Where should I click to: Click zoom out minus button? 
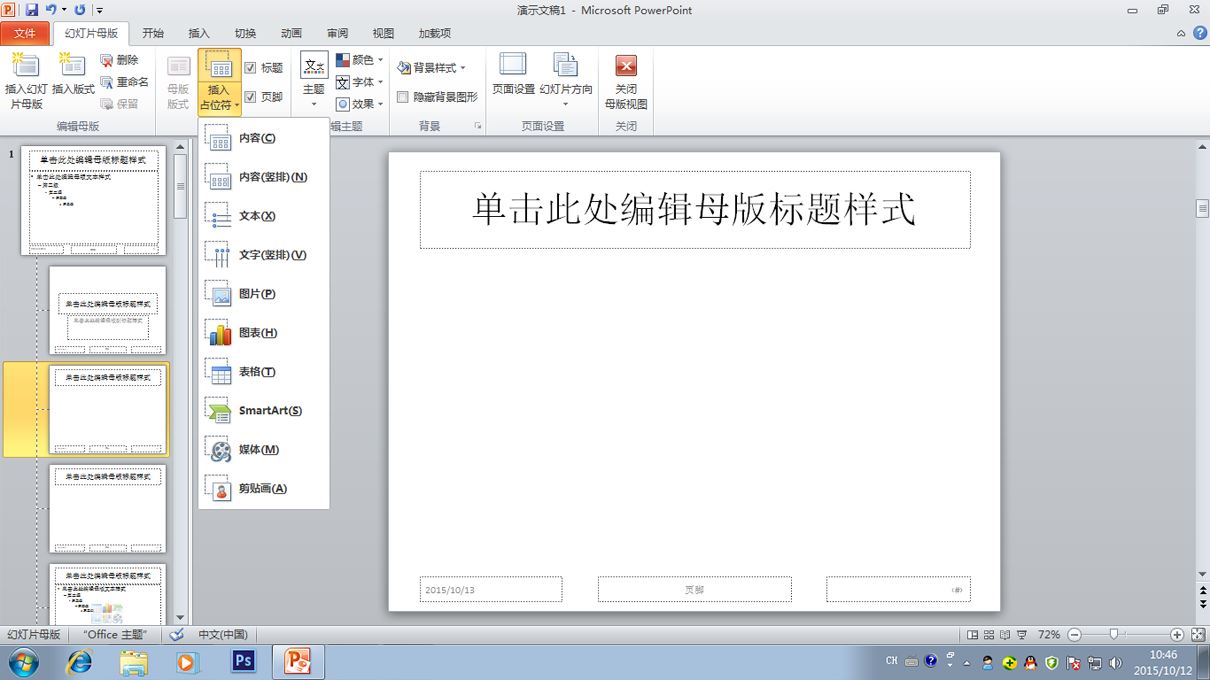pos(1074,635)
